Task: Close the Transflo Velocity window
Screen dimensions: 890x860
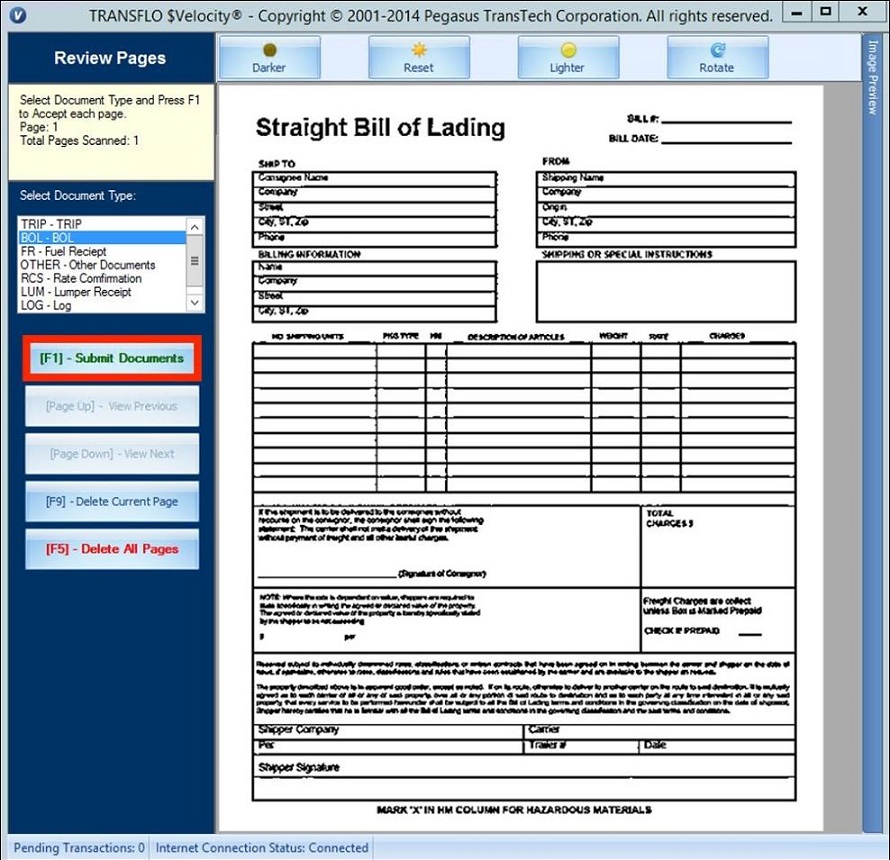Action: coord(862,11)
